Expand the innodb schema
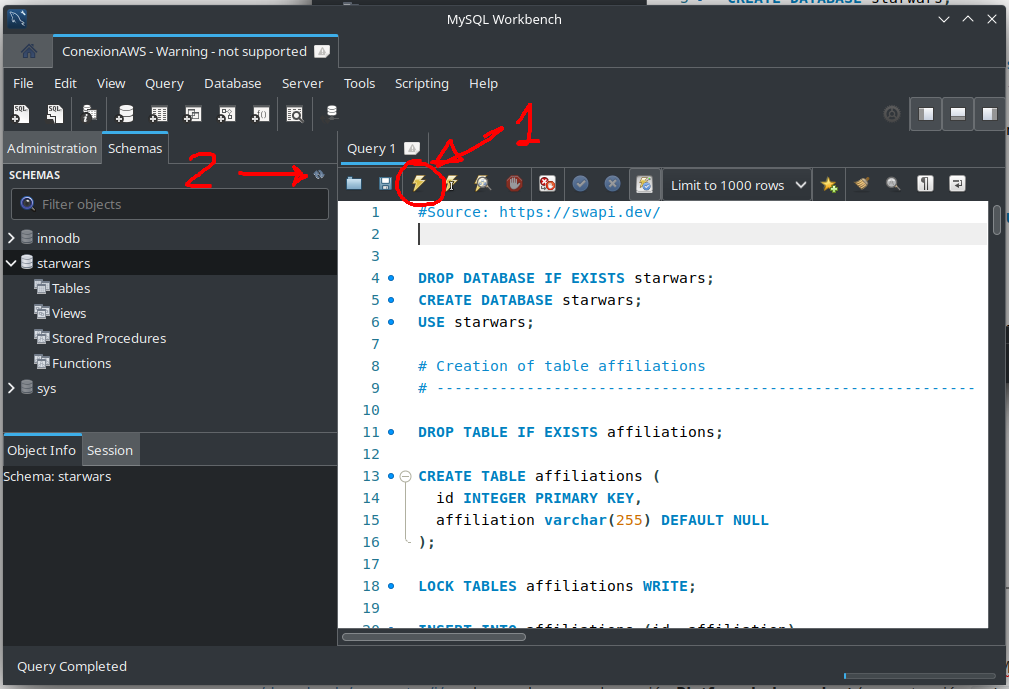This screenshot has width=1009, height=689. point(10,237)
